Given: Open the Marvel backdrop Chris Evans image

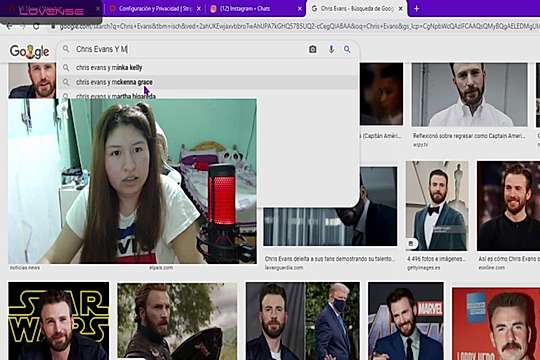Looking at the screenshot, I should tap(406, 321).
